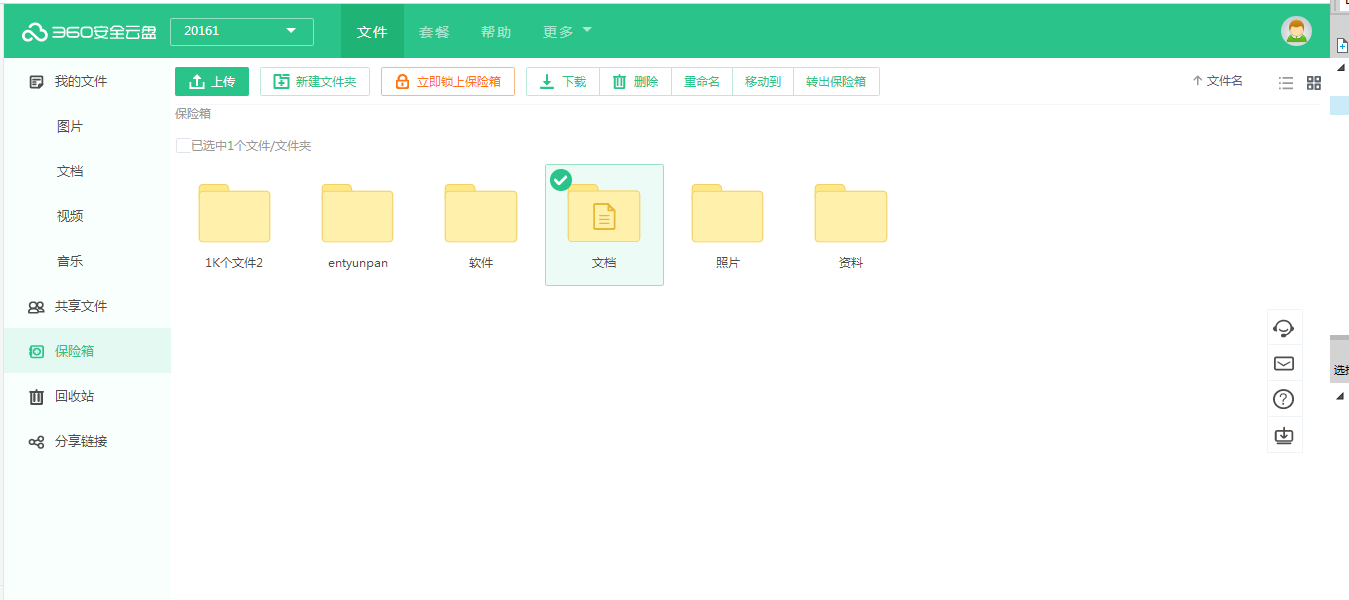Click the customer service headset icon
The height and width of the screenshot is (600, 1349).
click(1284, 328)
